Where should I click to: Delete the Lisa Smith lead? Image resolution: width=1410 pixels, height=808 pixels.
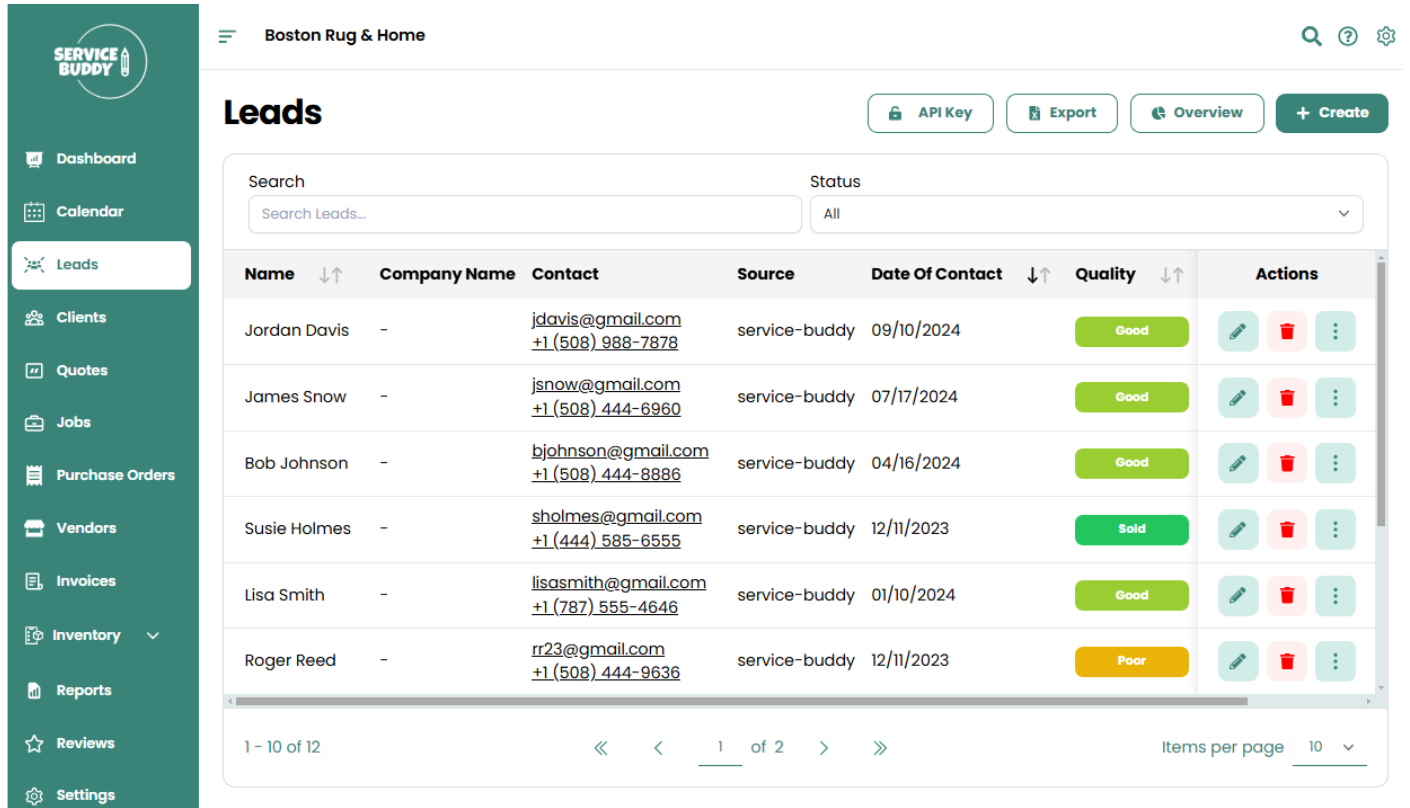point(1287,595)
